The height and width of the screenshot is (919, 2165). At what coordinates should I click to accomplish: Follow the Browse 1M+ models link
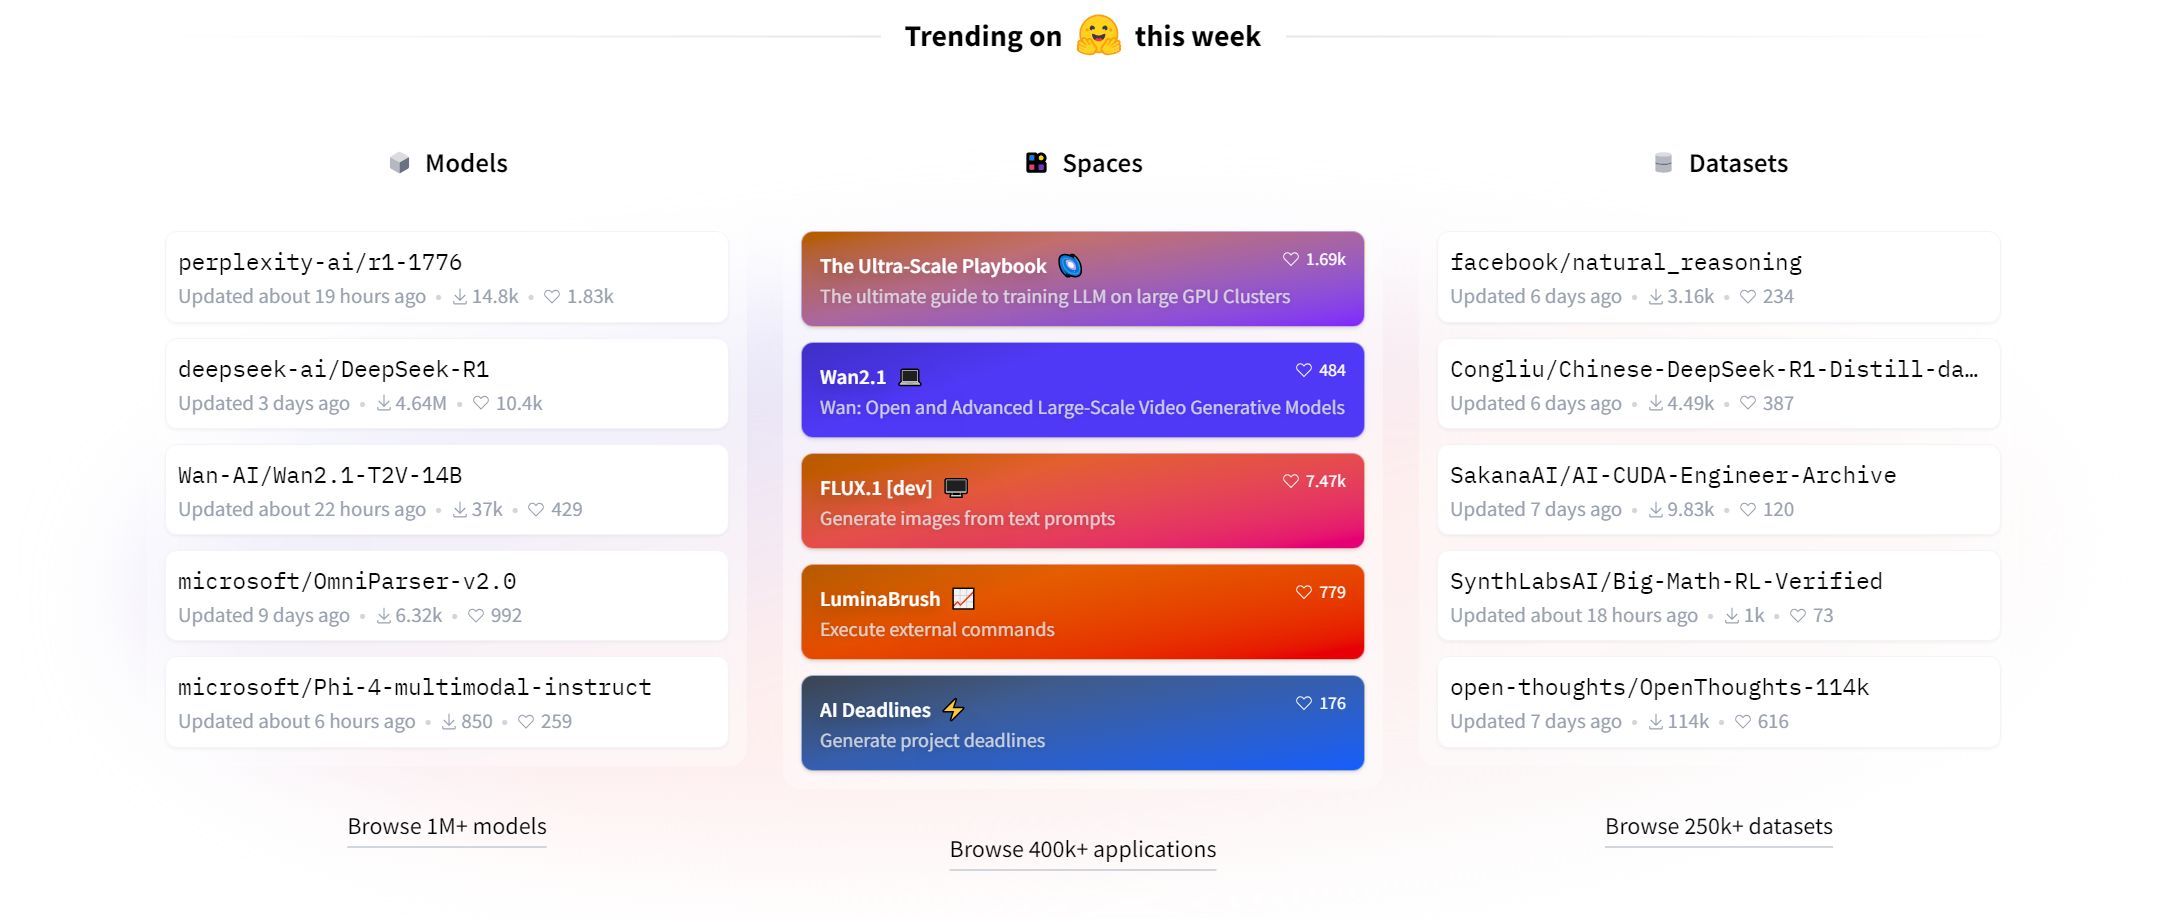click(x=447, y=827)
